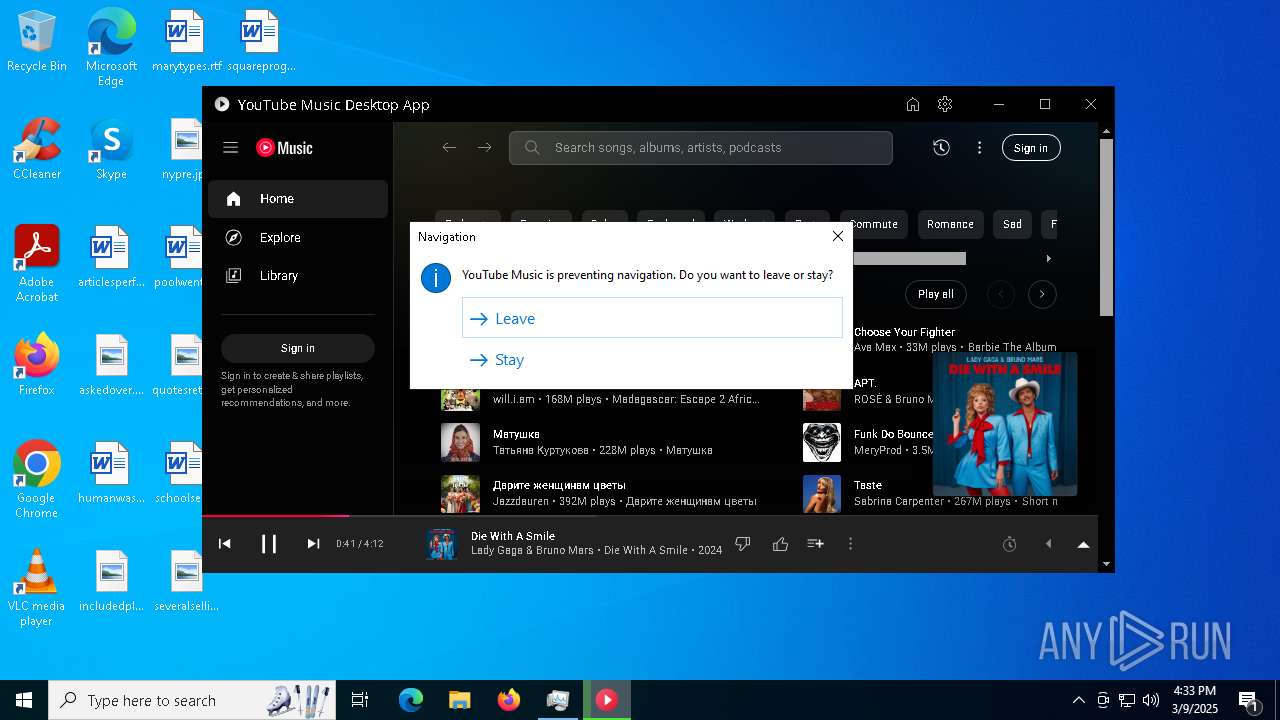Add current song to playlist icon
Viewport: 1280px width, 720px height.
point(815,543)
